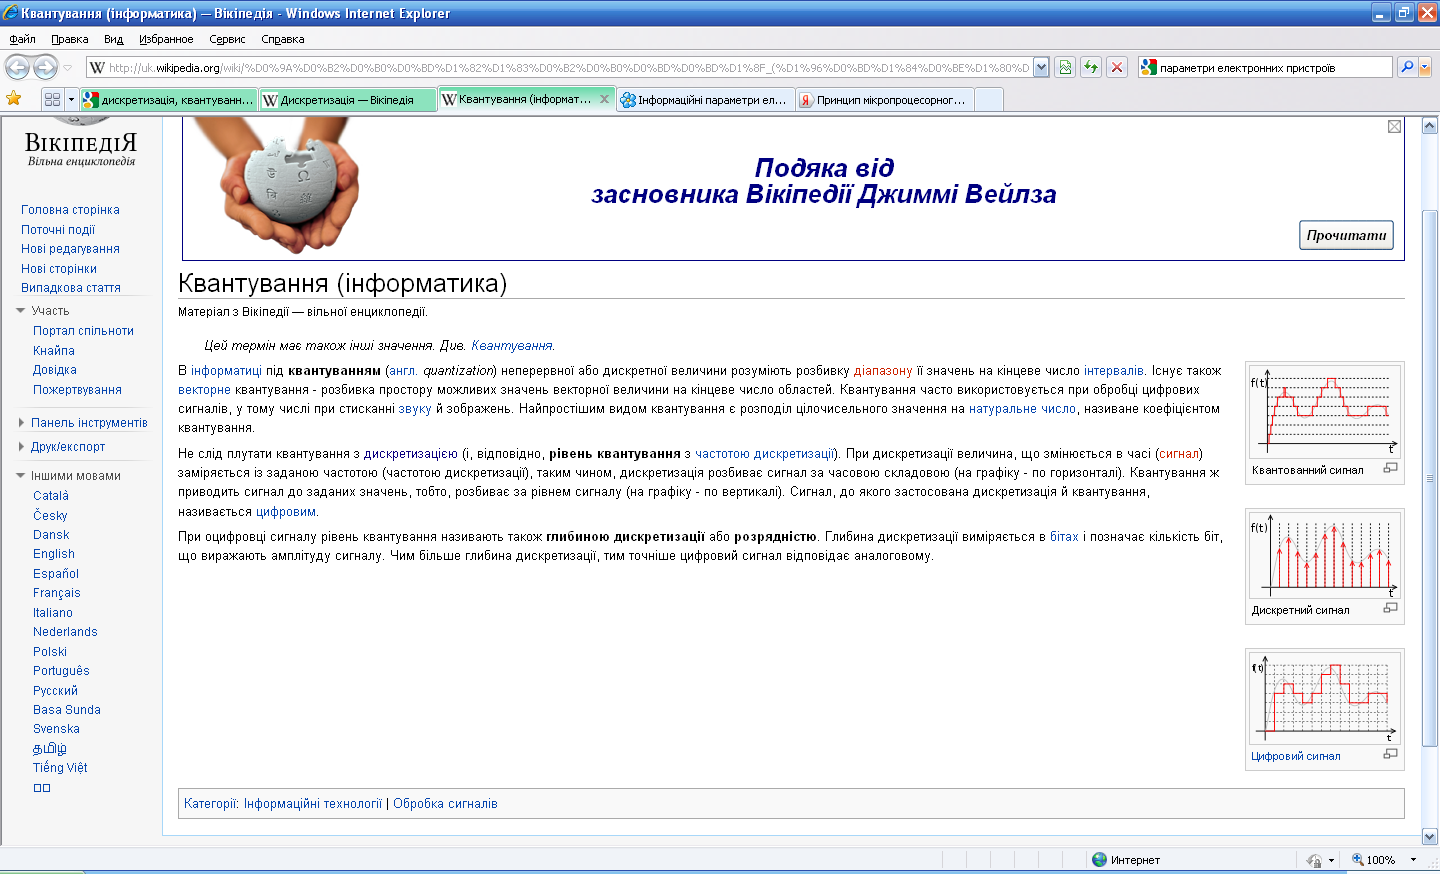The height and width of the screenshot is (874, 1440).
Task: Click the Protected Mode lock icon
Action: coord(1314,860)
